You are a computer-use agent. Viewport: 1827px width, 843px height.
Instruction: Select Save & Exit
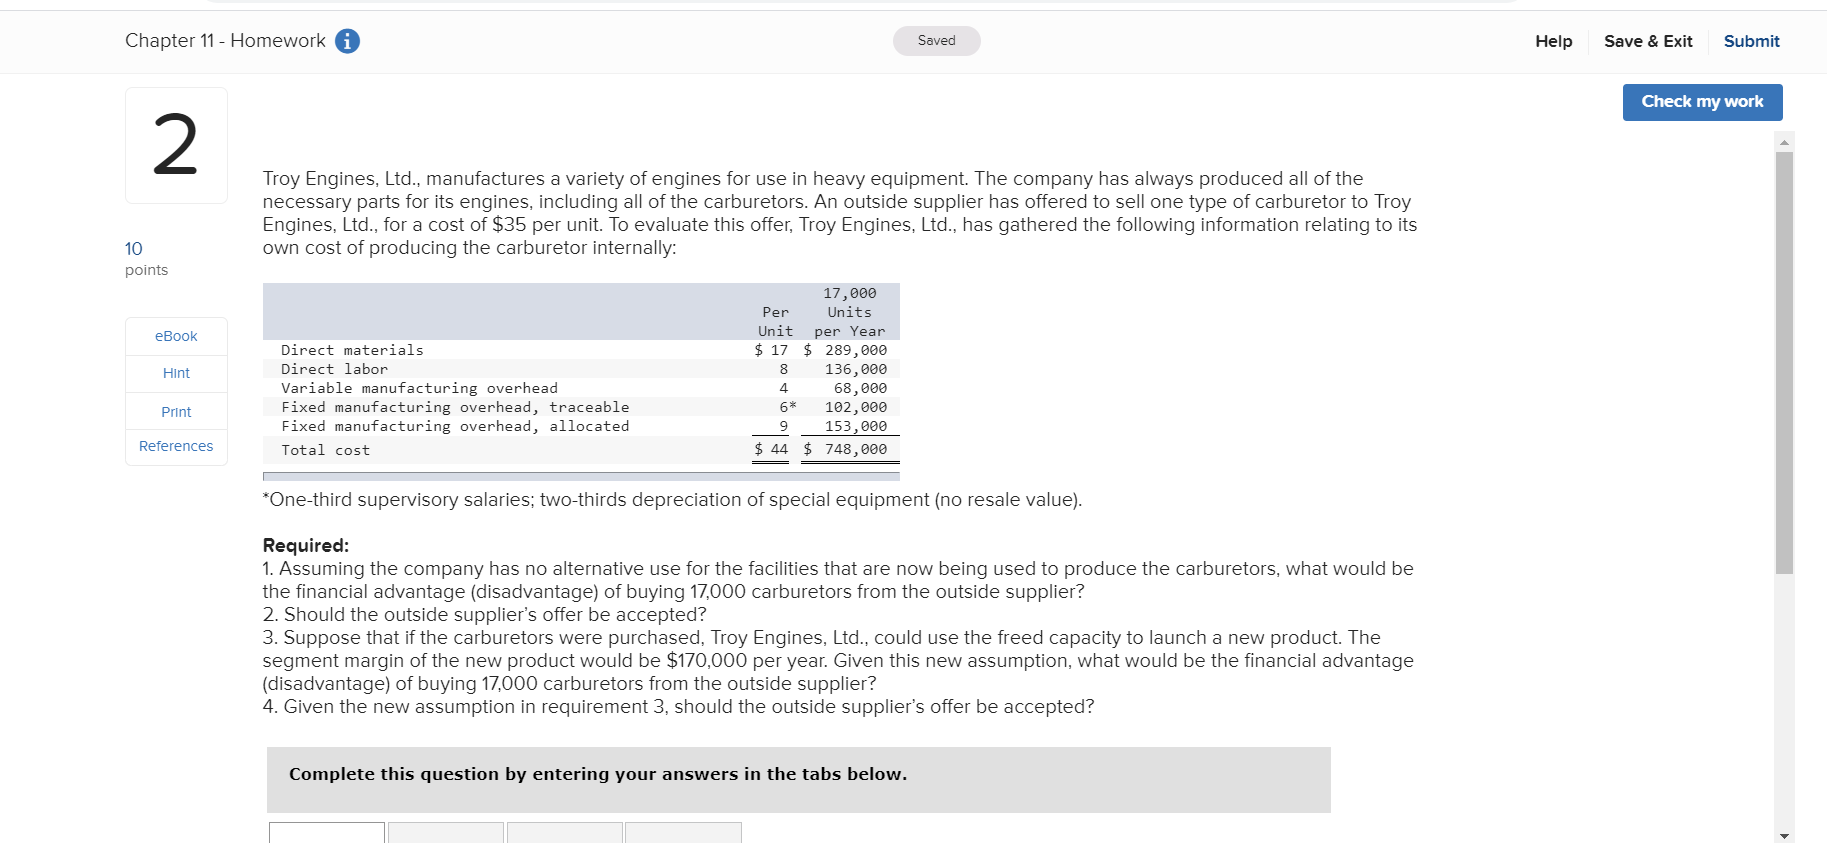pyautogui.click(x=1648, y=41)
